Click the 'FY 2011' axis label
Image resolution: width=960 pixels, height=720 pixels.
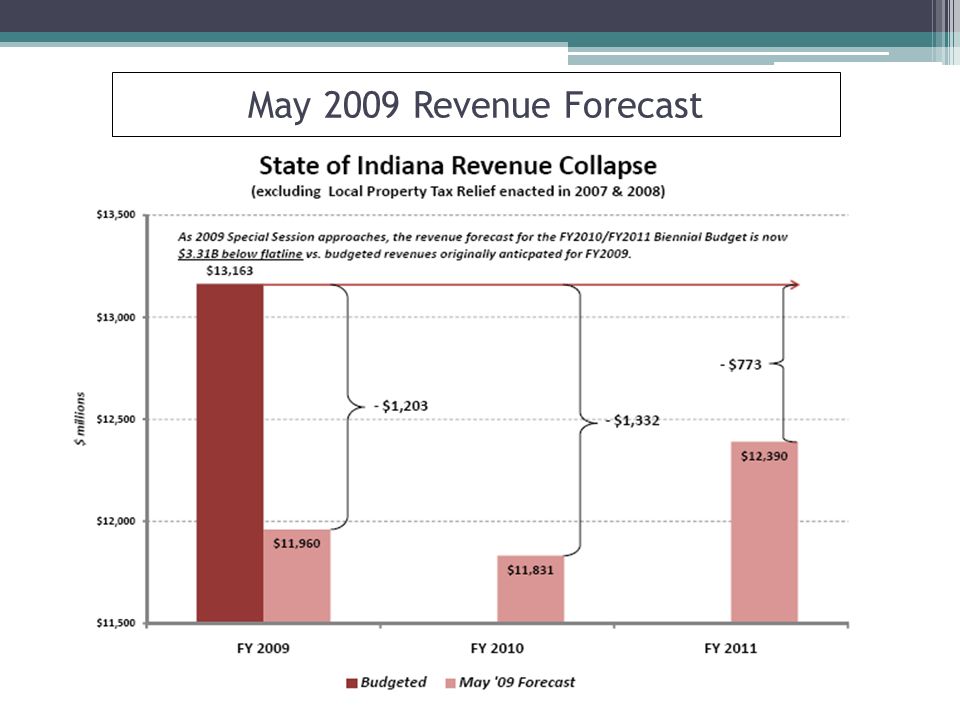click(x=730, y=648)
